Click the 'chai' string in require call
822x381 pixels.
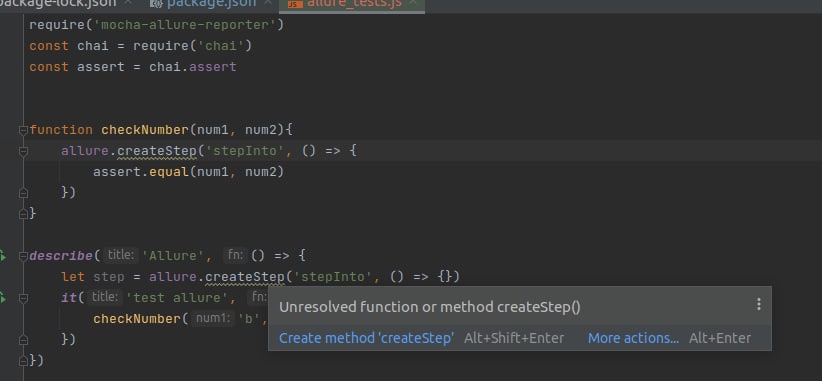coord(220,46)
